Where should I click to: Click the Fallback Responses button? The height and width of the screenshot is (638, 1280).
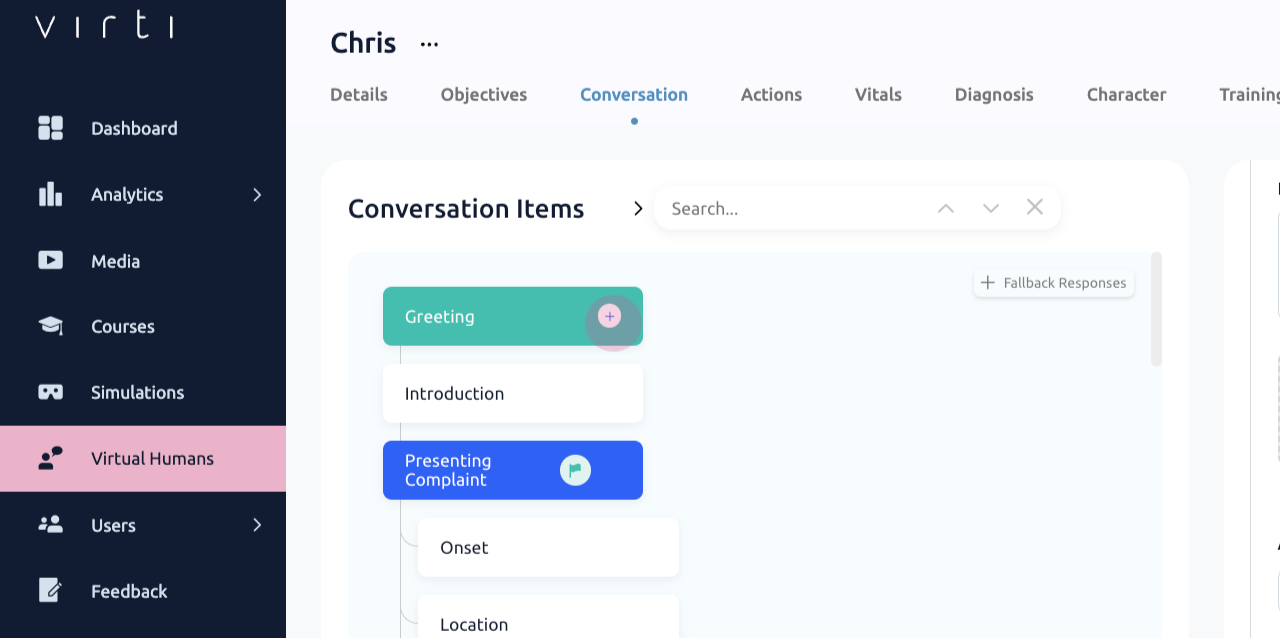1054,283
